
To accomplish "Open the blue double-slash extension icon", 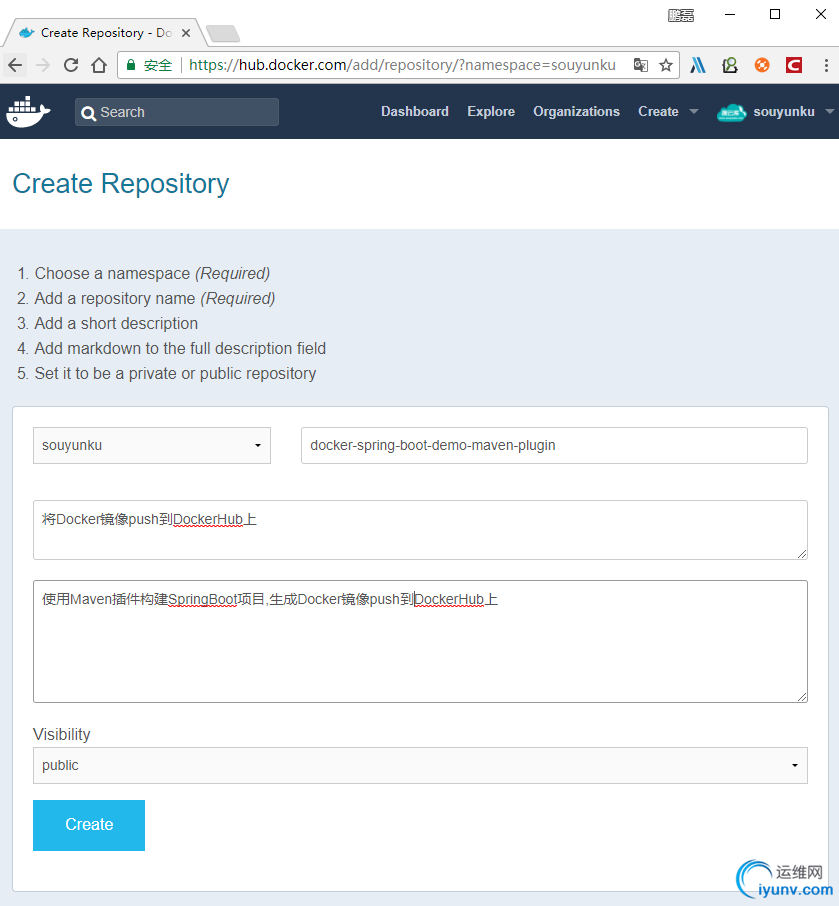I will (698, 65).
